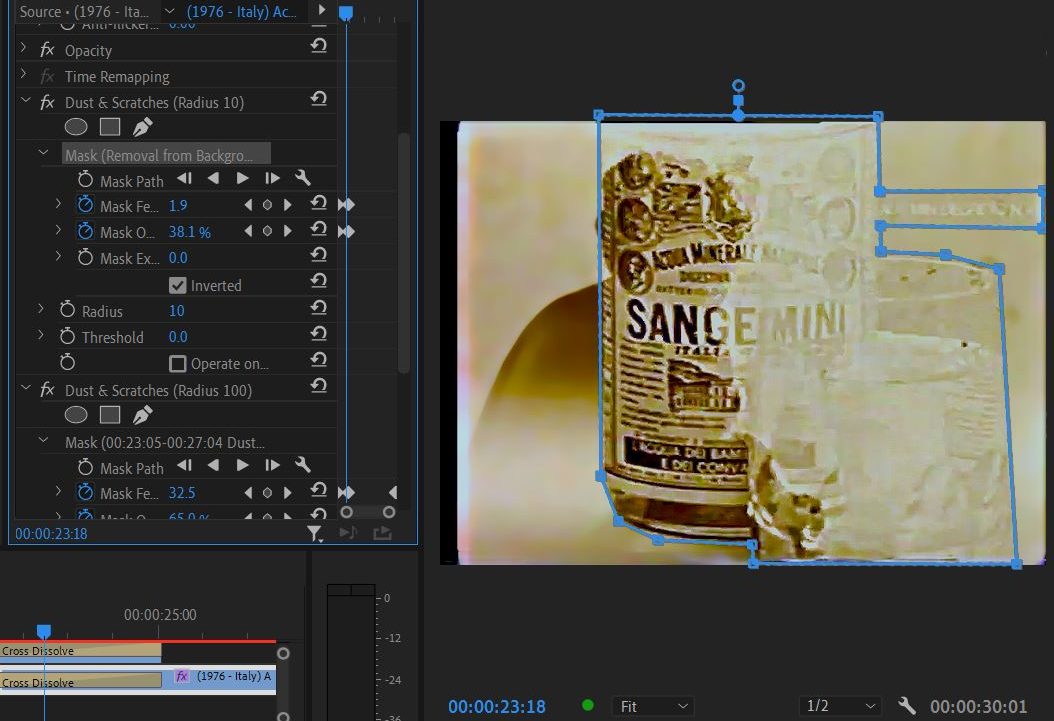Image resolution: width=1054 pixels, height=721 pixels.
Task: Click Program Monitor timecode 00:00:23:18
Action: [x=497, y=707]
